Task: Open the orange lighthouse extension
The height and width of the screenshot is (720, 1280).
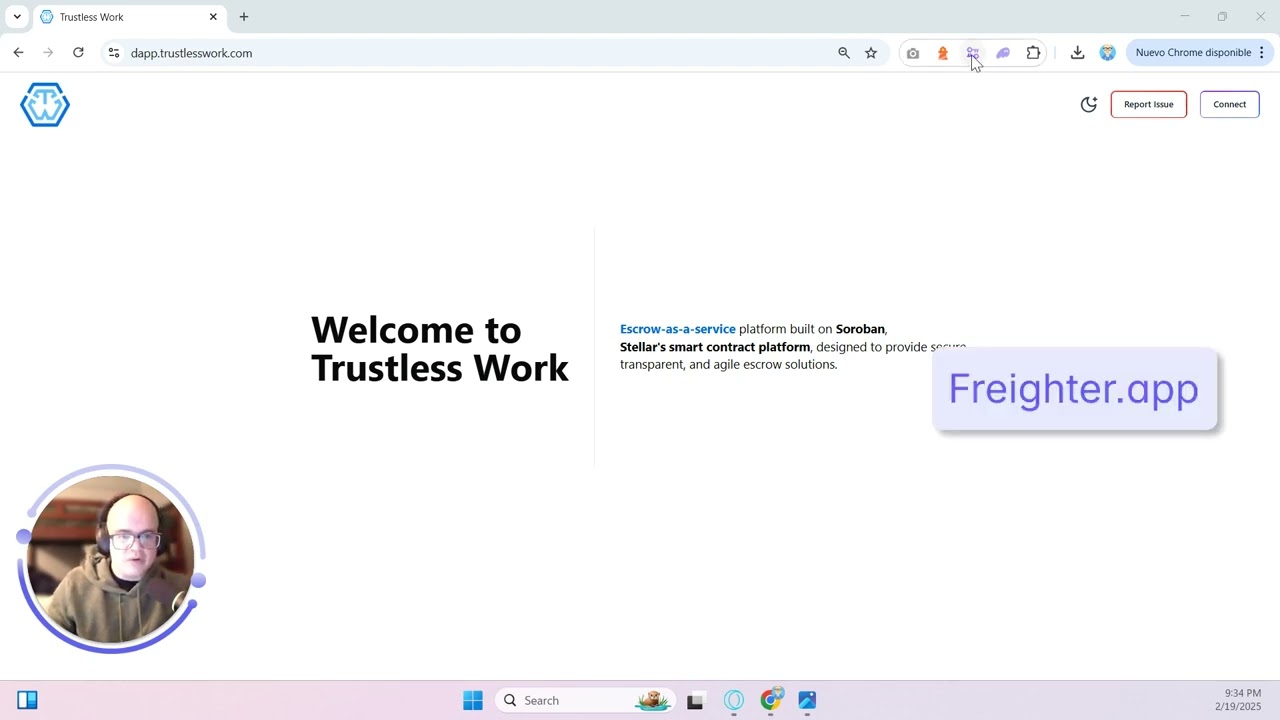Action: (943, 53)
